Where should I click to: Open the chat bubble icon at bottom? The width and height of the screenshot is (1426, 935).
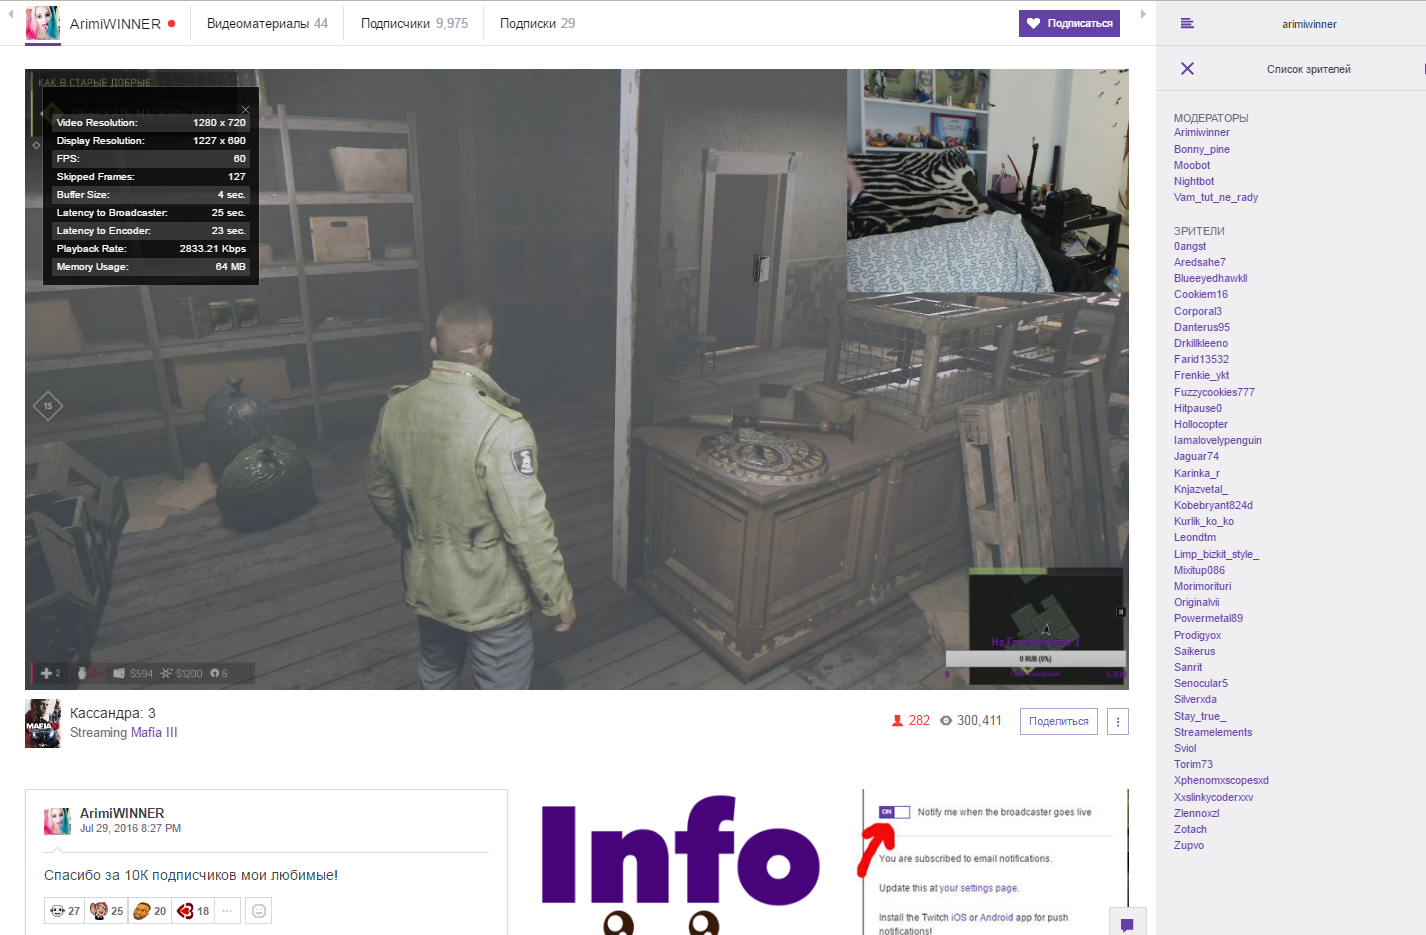pos(1127,923)
